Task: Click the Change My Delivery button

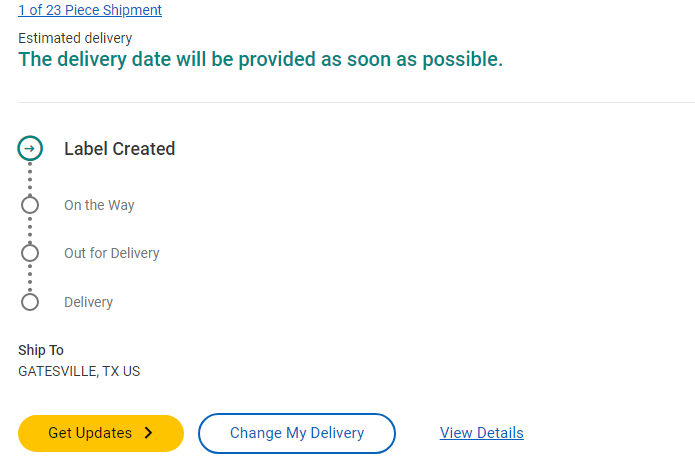Action: [x=297, y=433]
